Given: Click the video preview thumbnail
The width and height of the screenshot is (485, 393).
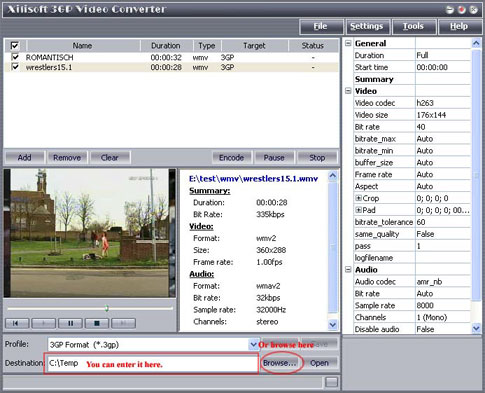Looking at the screenshot, I should [x=90, y=233].
